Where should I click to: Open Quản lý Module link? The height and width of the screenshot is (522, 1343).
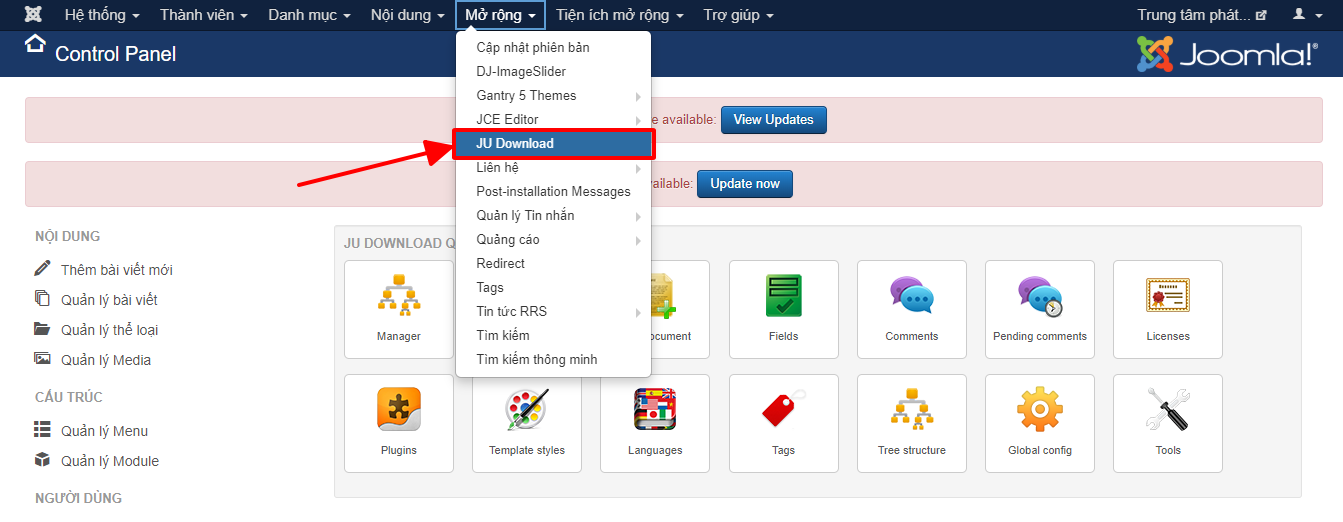coord(110,461)
